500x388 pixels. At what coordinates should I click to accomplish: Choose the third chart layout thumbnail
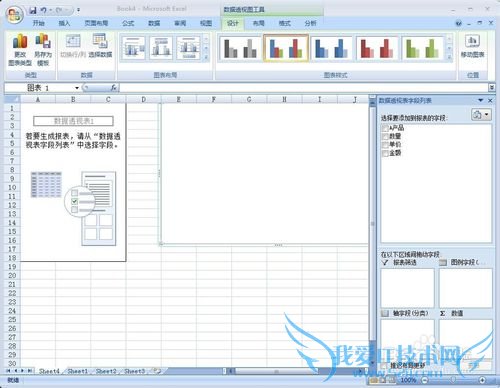(x=188, y=48)
